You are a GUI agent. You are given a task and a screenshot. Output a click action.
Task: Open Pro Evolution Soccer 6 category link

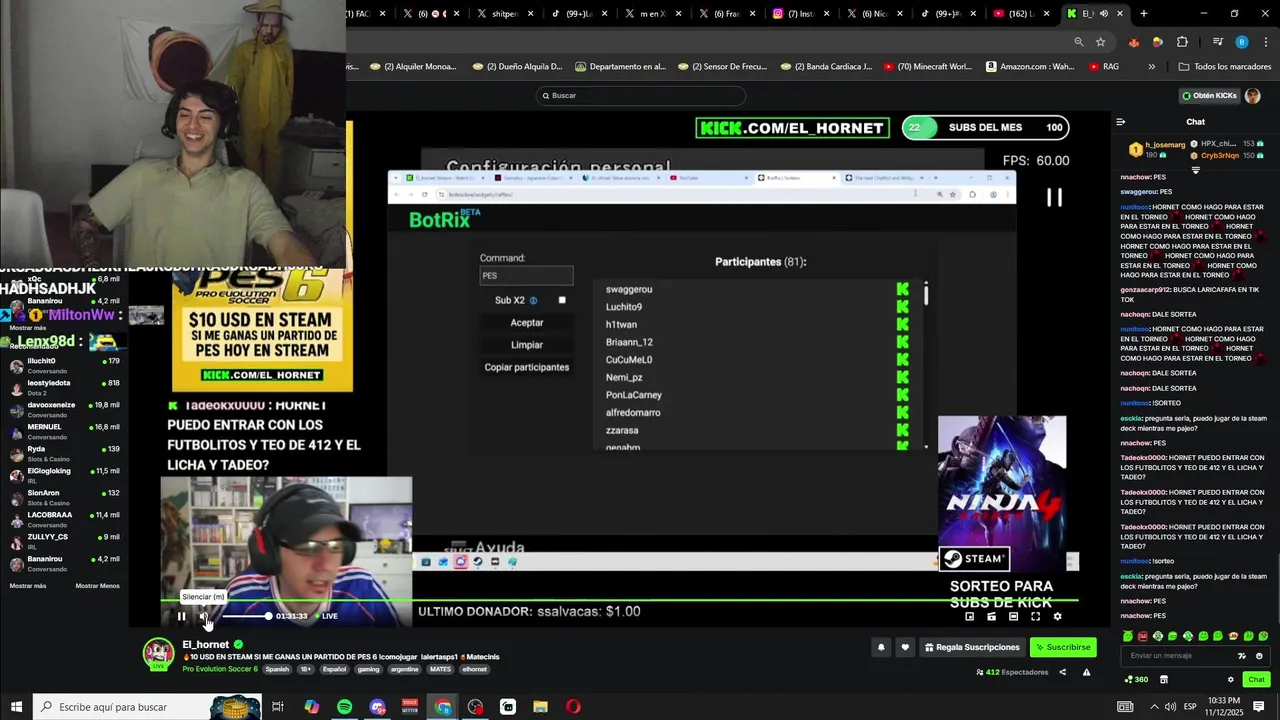pyautogui.click(x=220, y=669)
